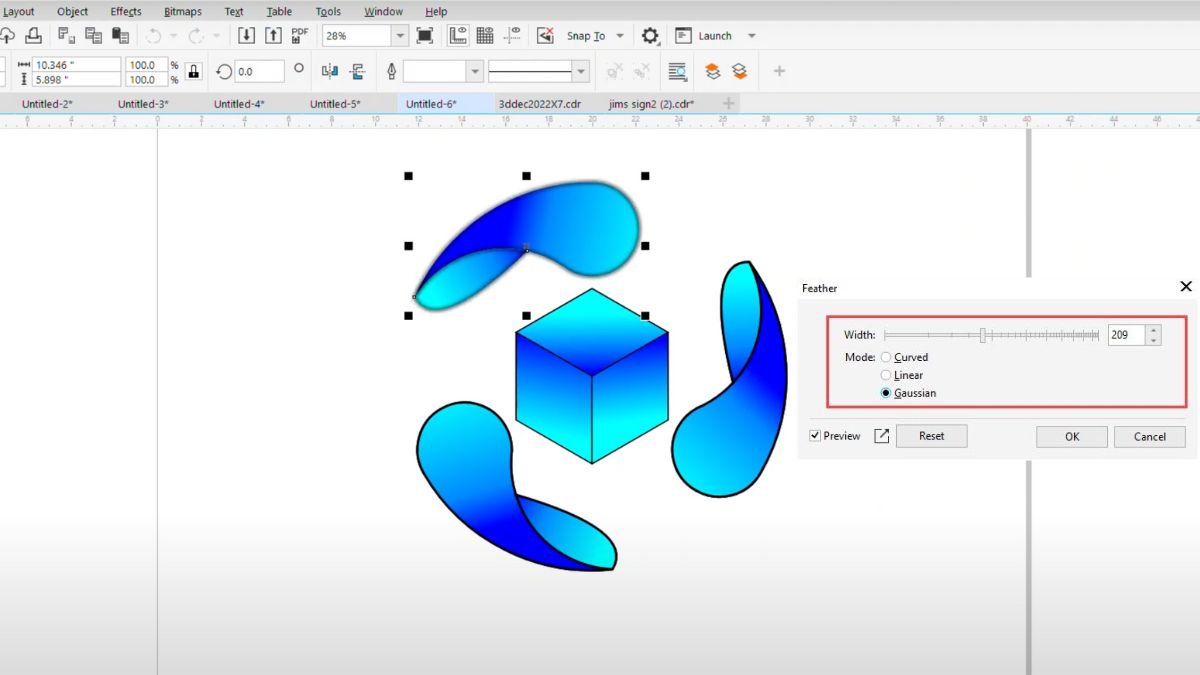Select the Export icon
The height and width of the screenshot is (675, 1200).
274,35
